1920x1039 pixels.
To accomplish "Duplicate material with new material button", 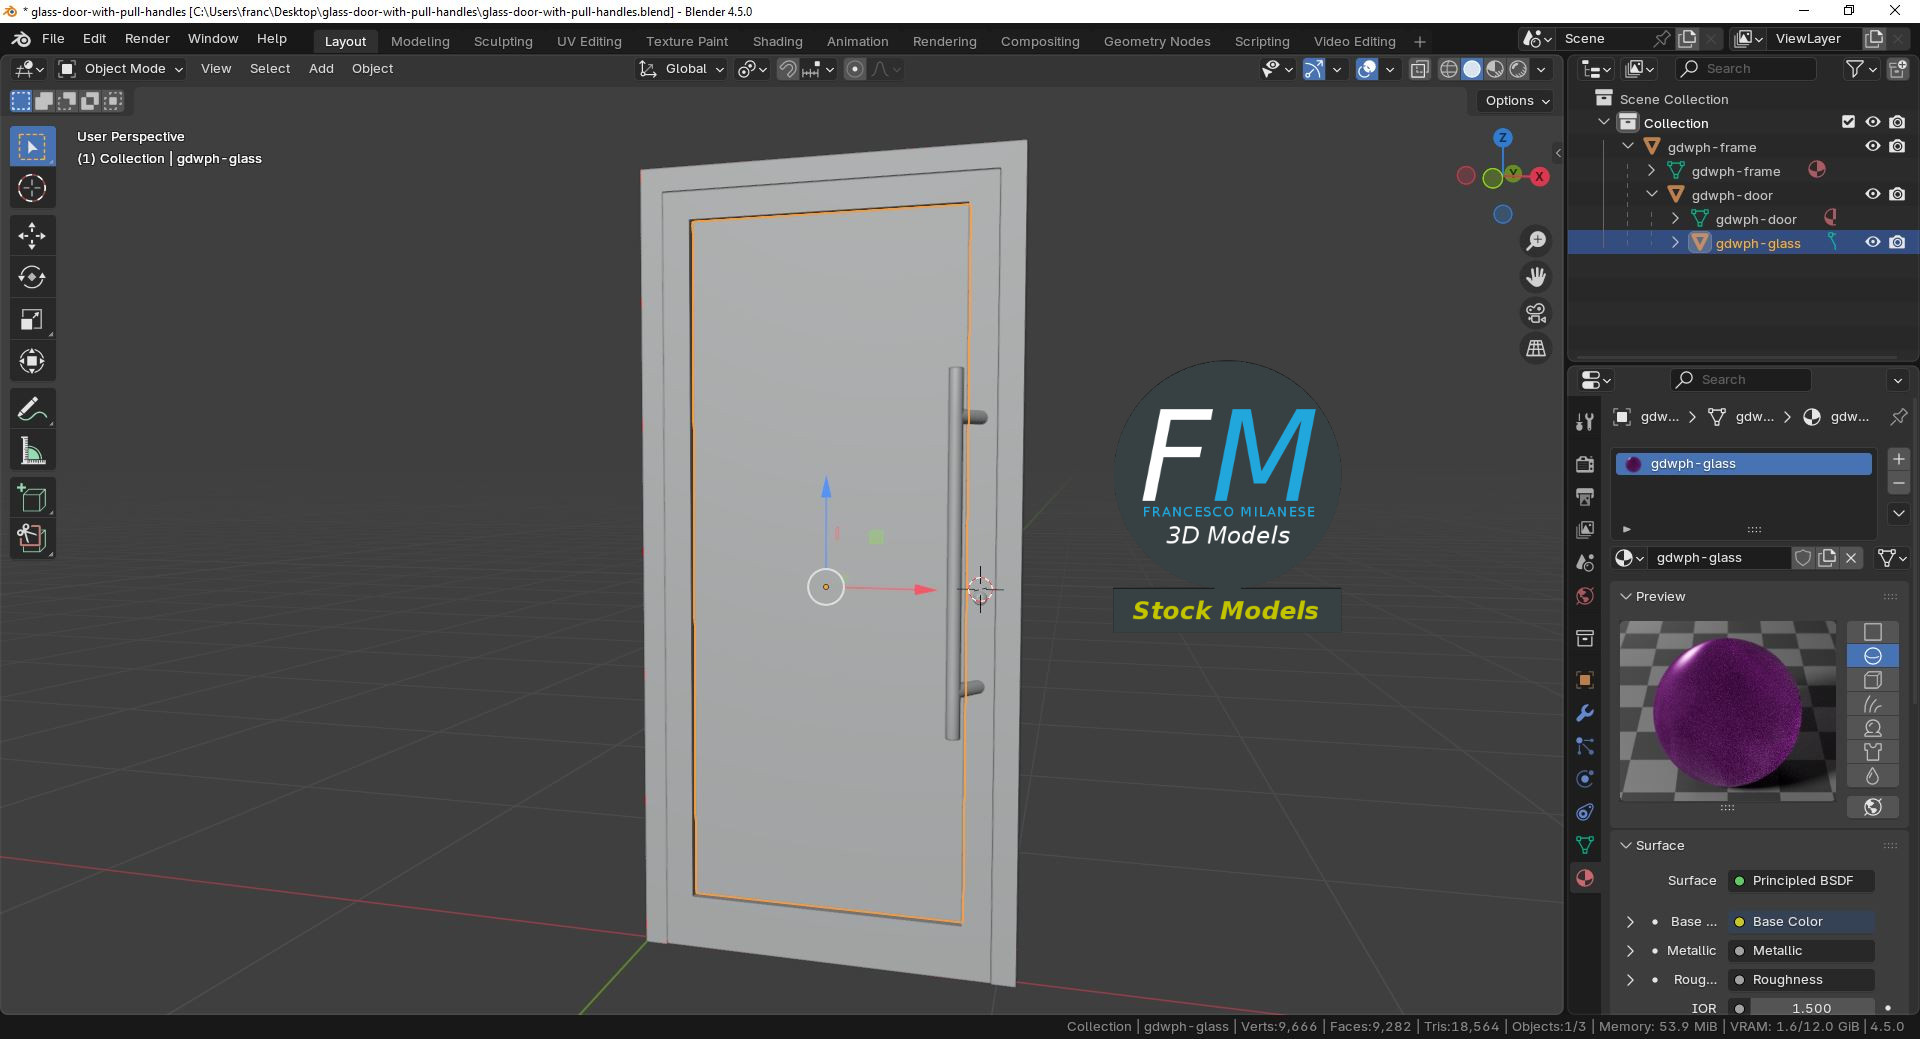I will (x=1827, y=558).
